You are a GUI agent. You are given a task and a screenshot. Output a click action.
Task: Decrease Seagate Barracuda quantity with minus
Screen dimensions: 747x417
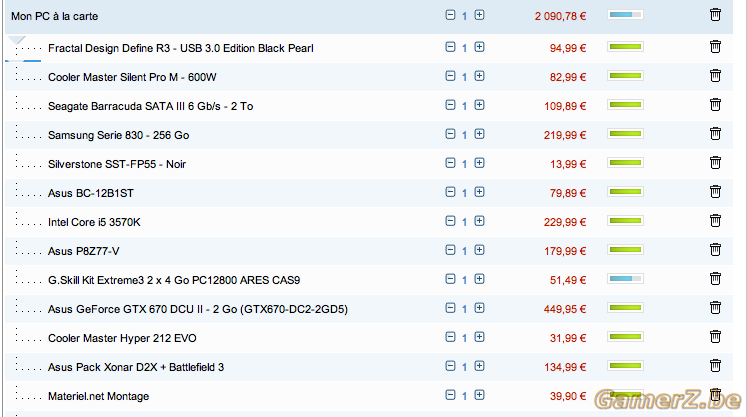(450, 105)
